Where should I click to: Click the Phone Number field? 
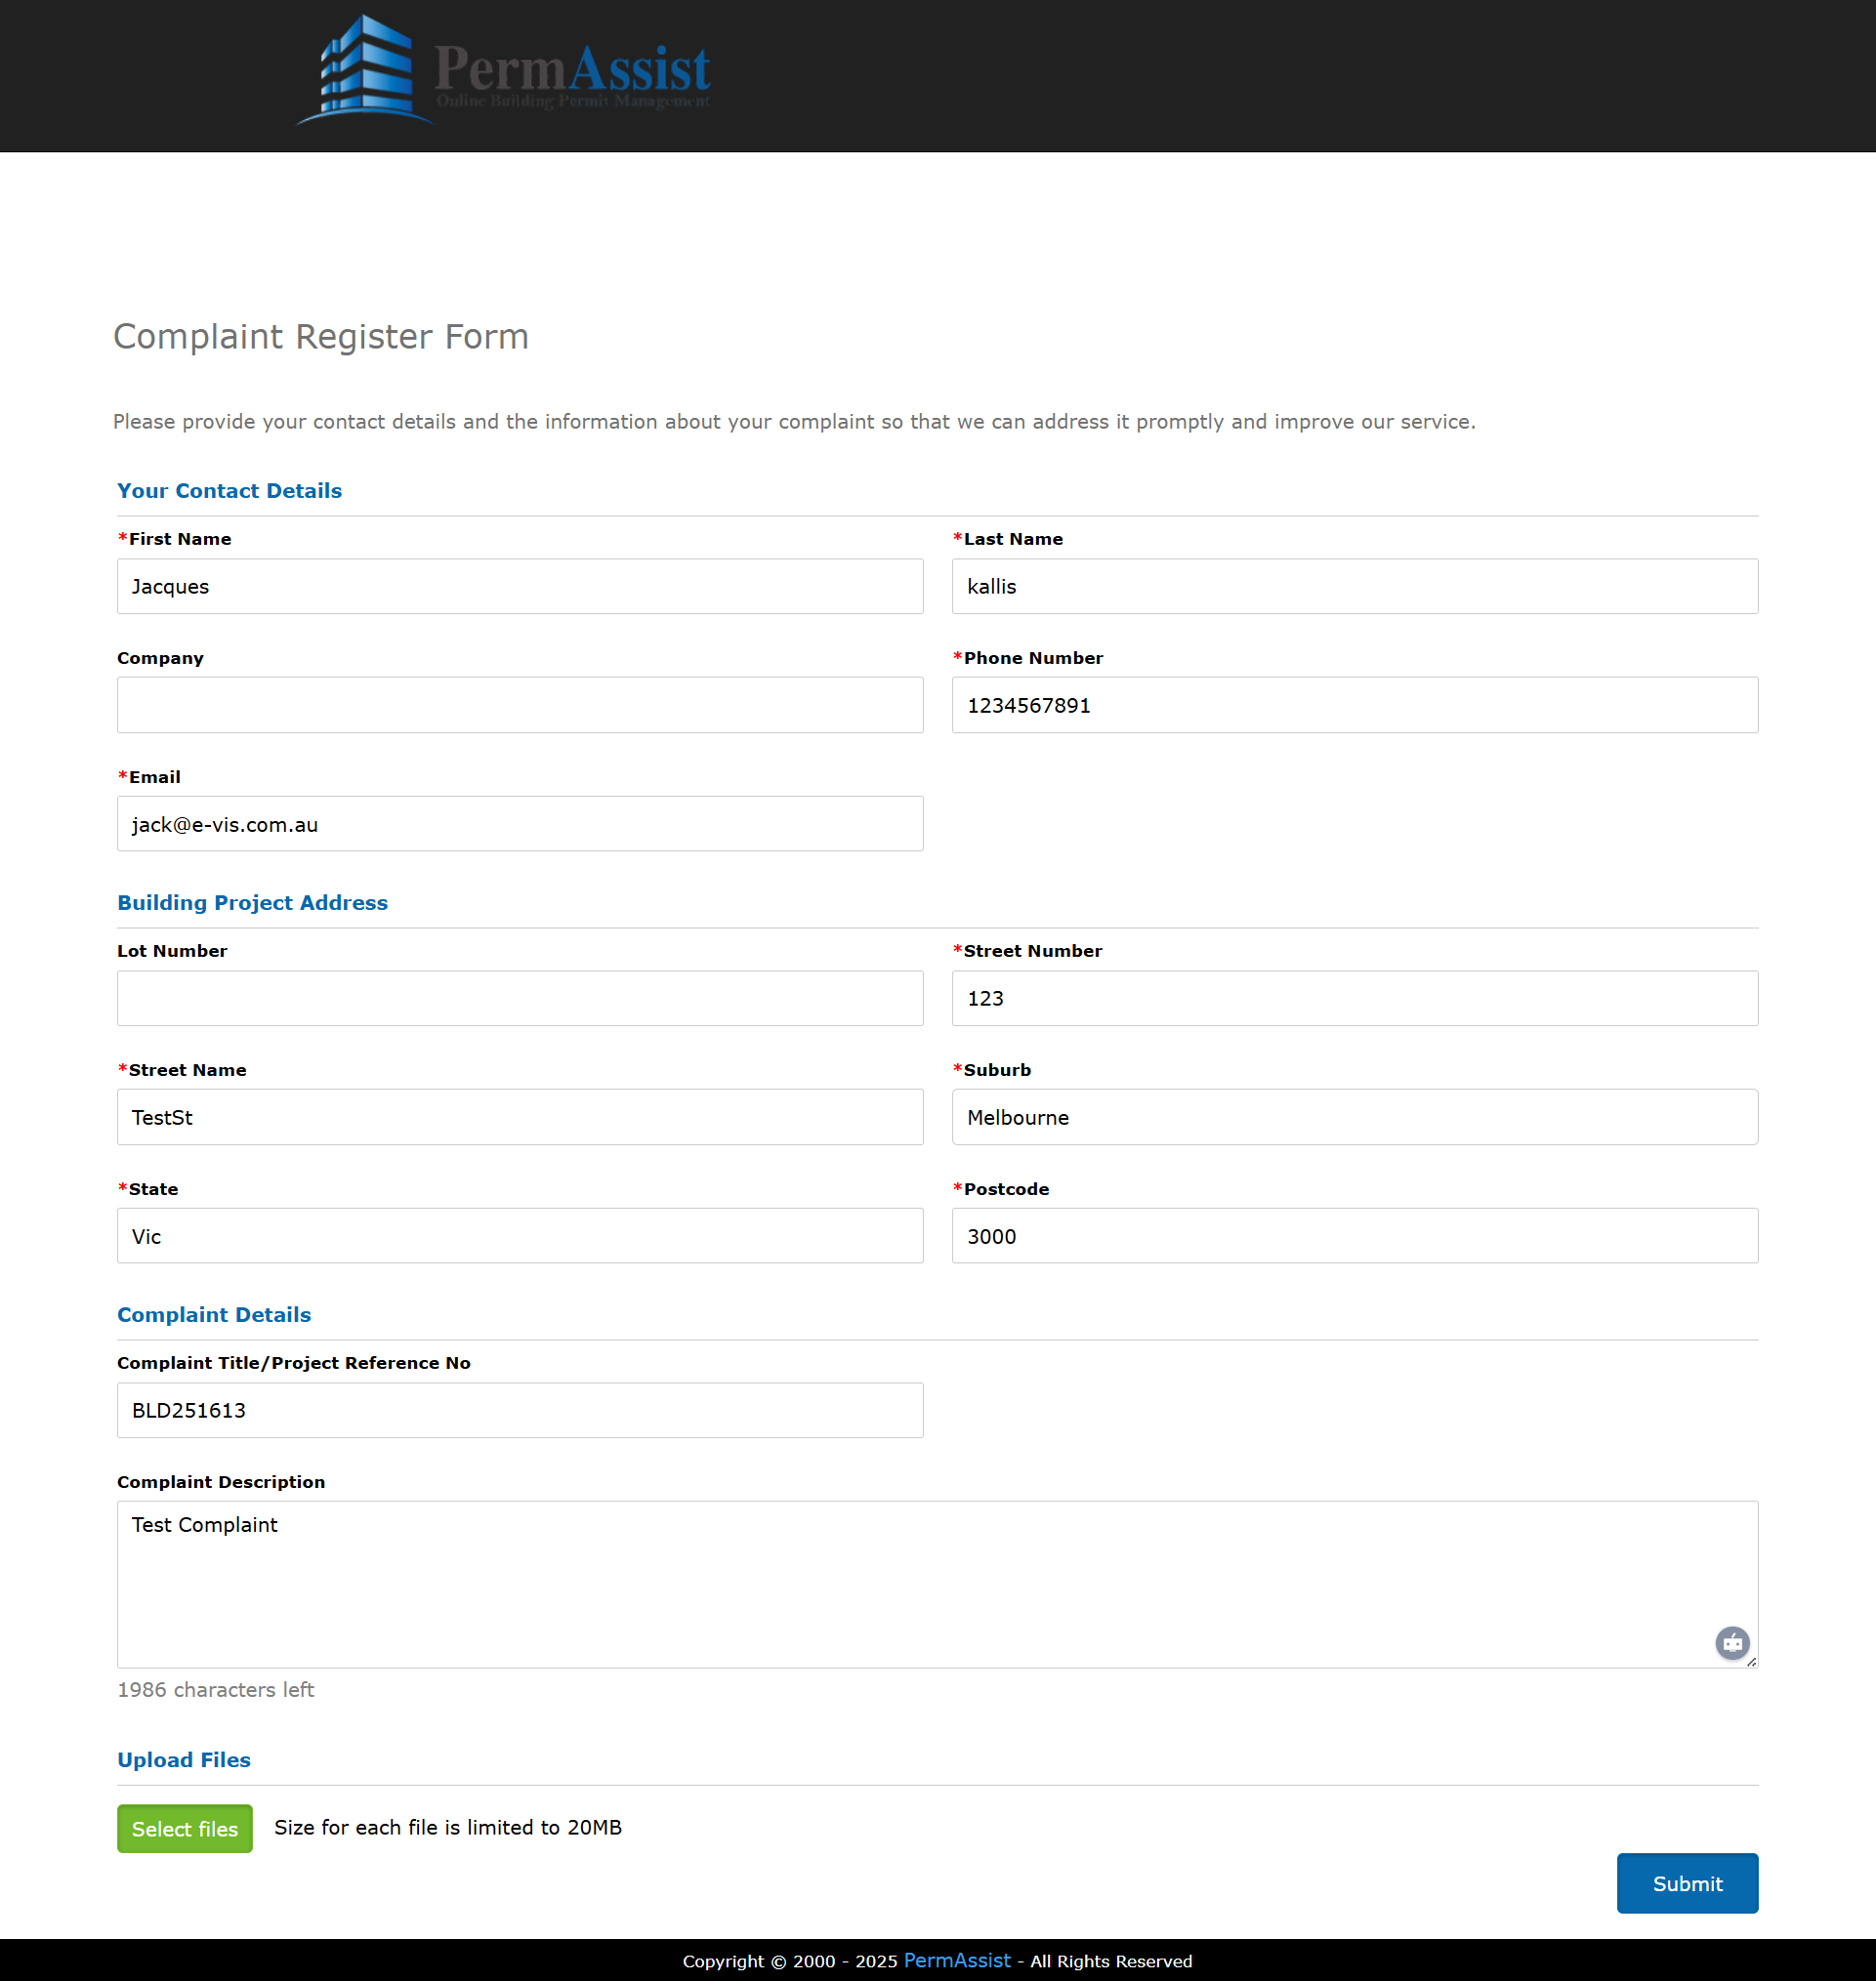click(x=1354, y=705)
